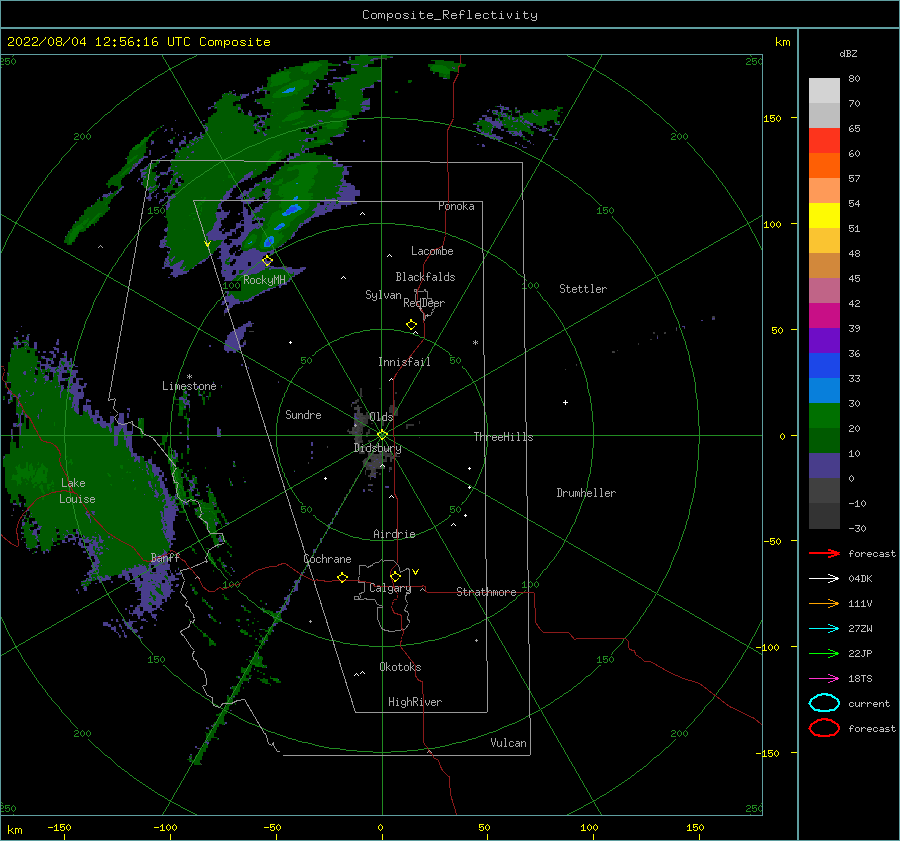The image size is (900, 841).
Task: Click the dBZ heading of the legend
Action: tap(848, 53)
